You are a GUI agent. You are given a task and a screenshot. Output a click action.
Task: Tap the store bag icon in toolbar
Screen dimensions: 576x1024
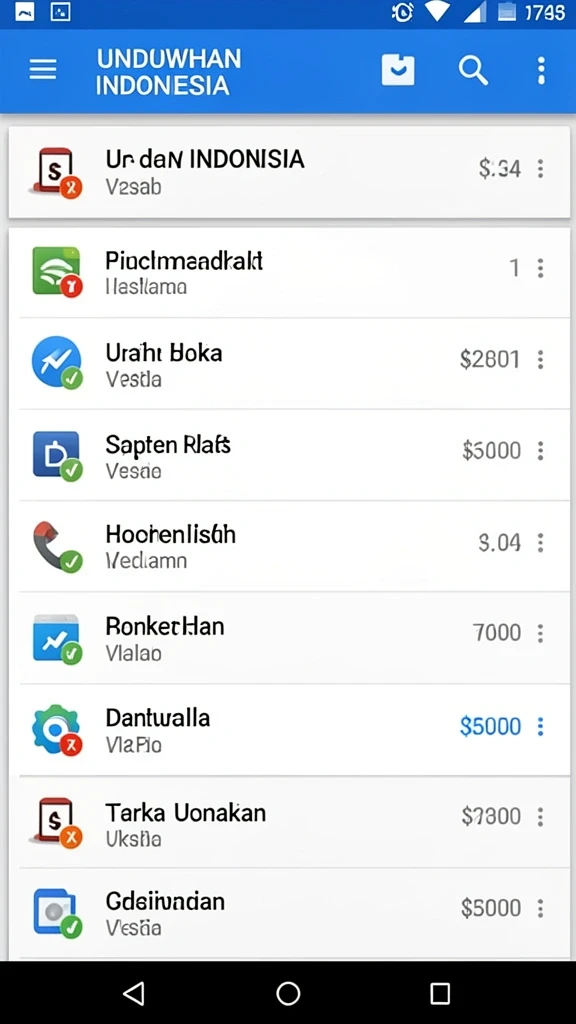[x=398, y=70]
